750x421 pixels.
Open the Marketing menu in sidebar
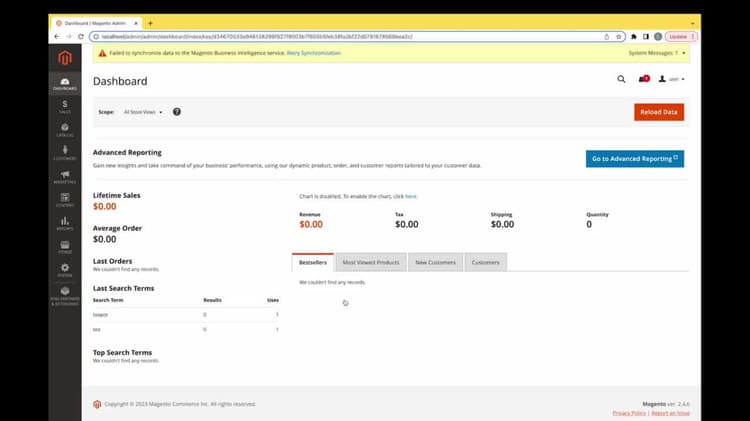coord(65,177)
